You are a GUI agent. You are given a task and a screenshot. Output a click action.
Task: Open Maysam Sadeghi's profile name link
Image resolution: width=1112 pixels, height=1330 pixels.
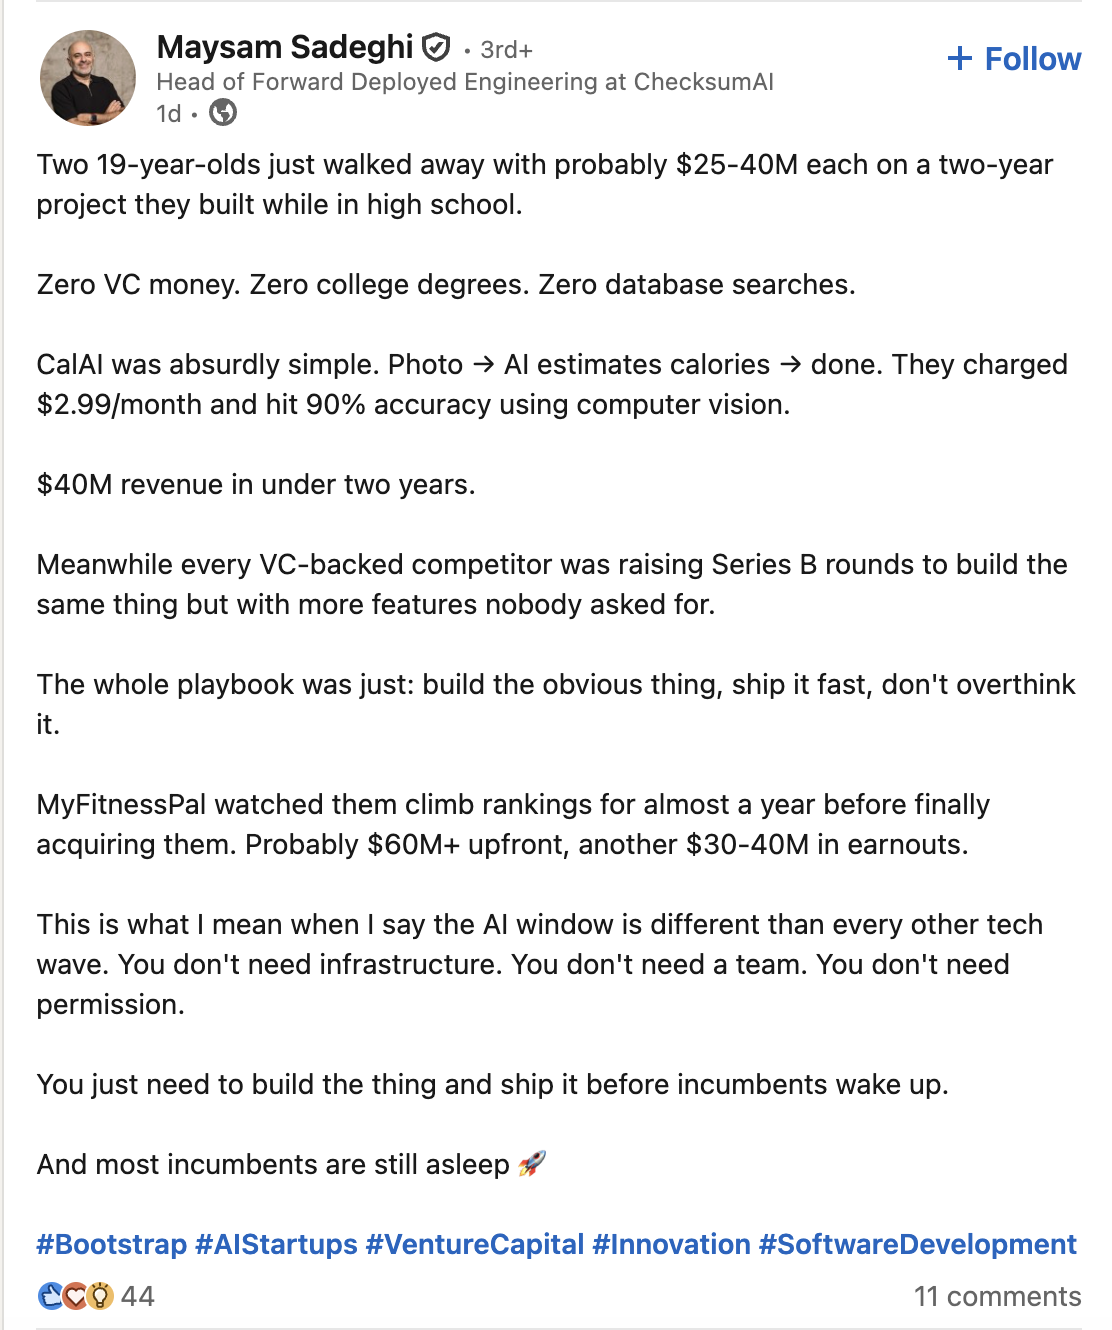pos(285,47)
